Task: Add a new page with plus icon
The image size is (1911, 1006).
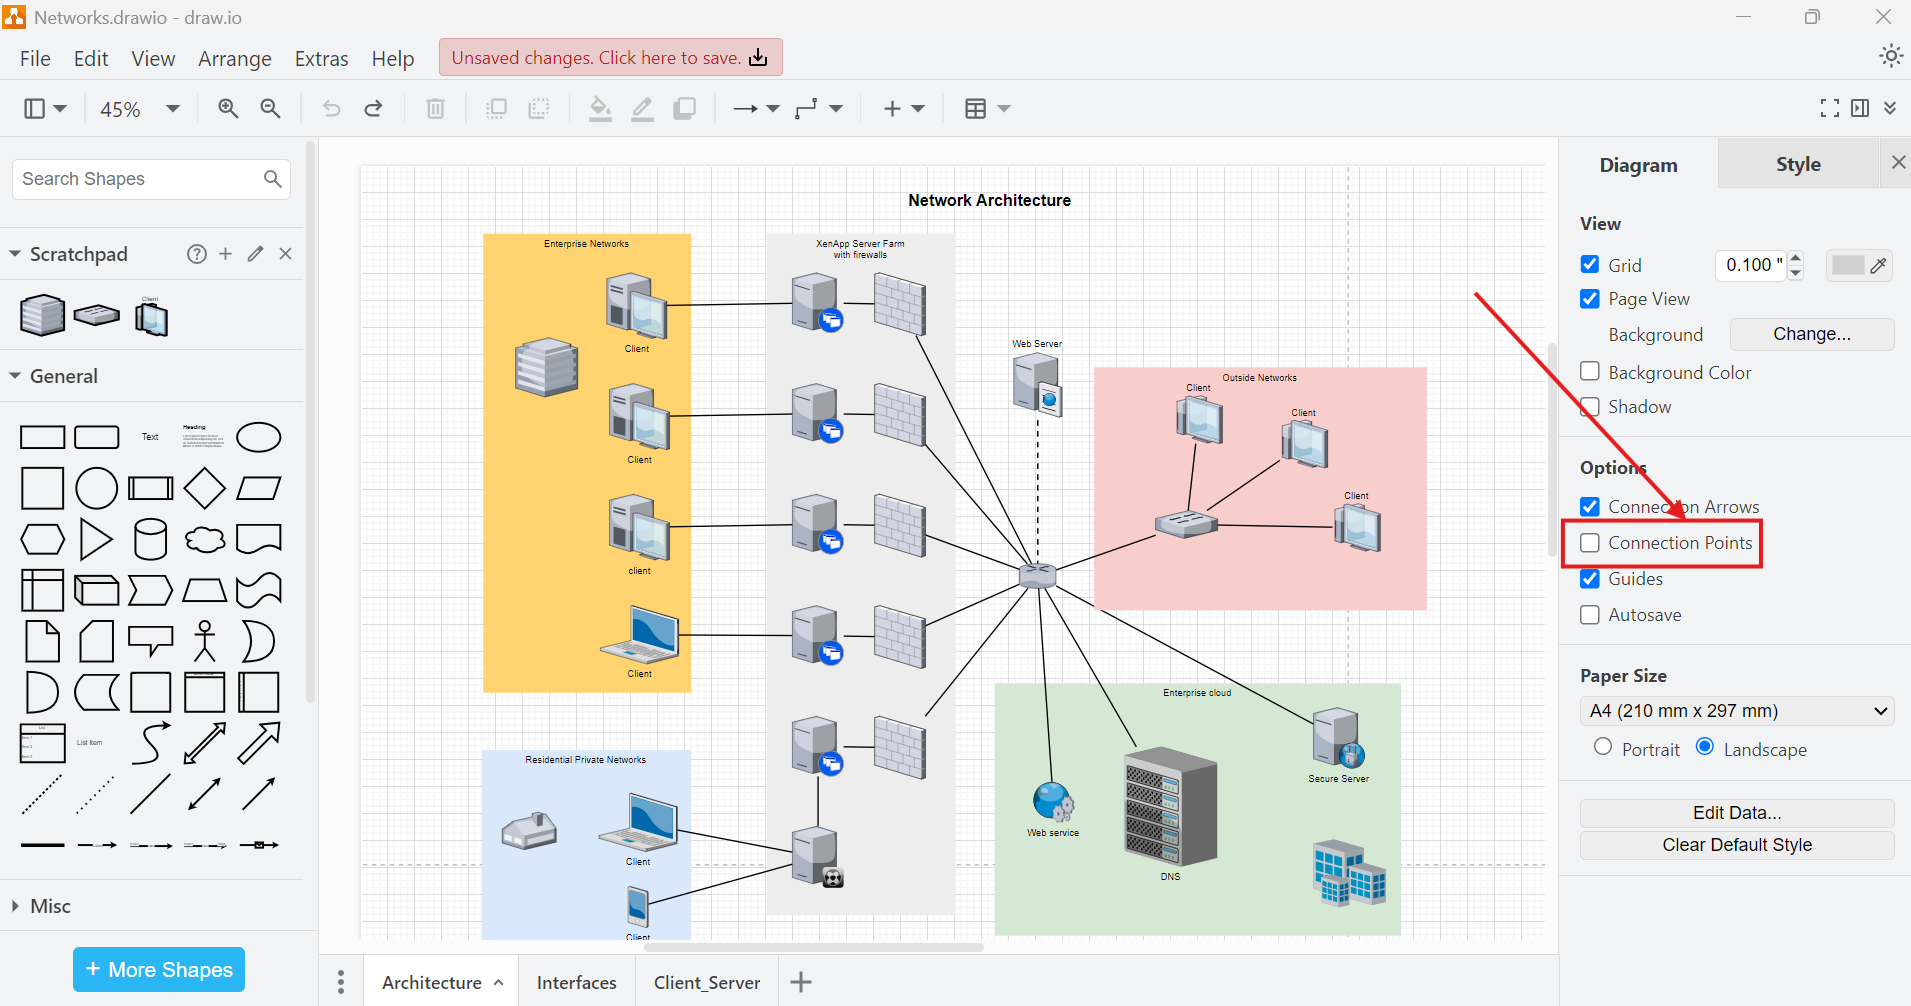Action: (800, 982)
